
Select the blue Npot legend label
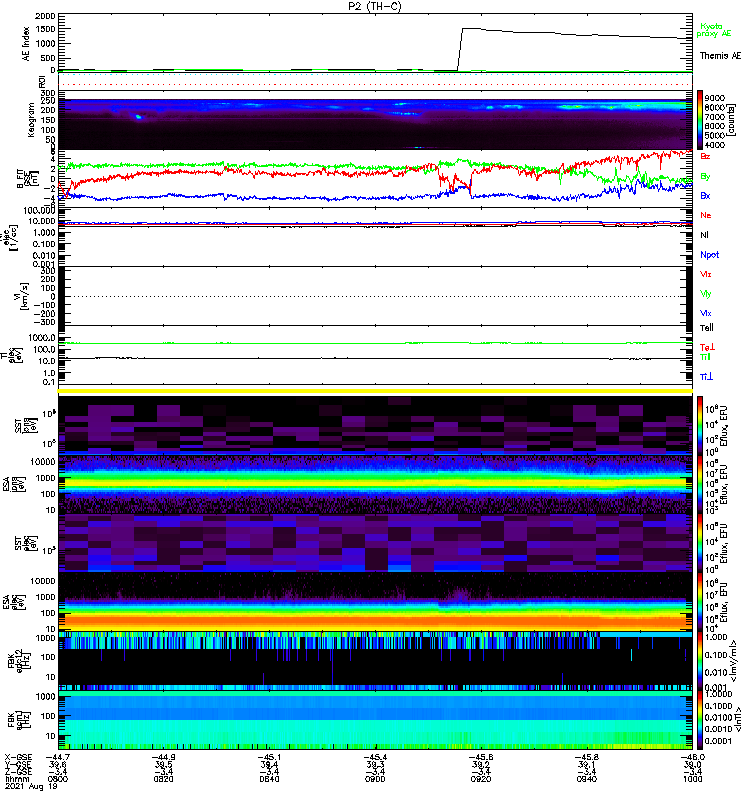[x=709, y=255]
